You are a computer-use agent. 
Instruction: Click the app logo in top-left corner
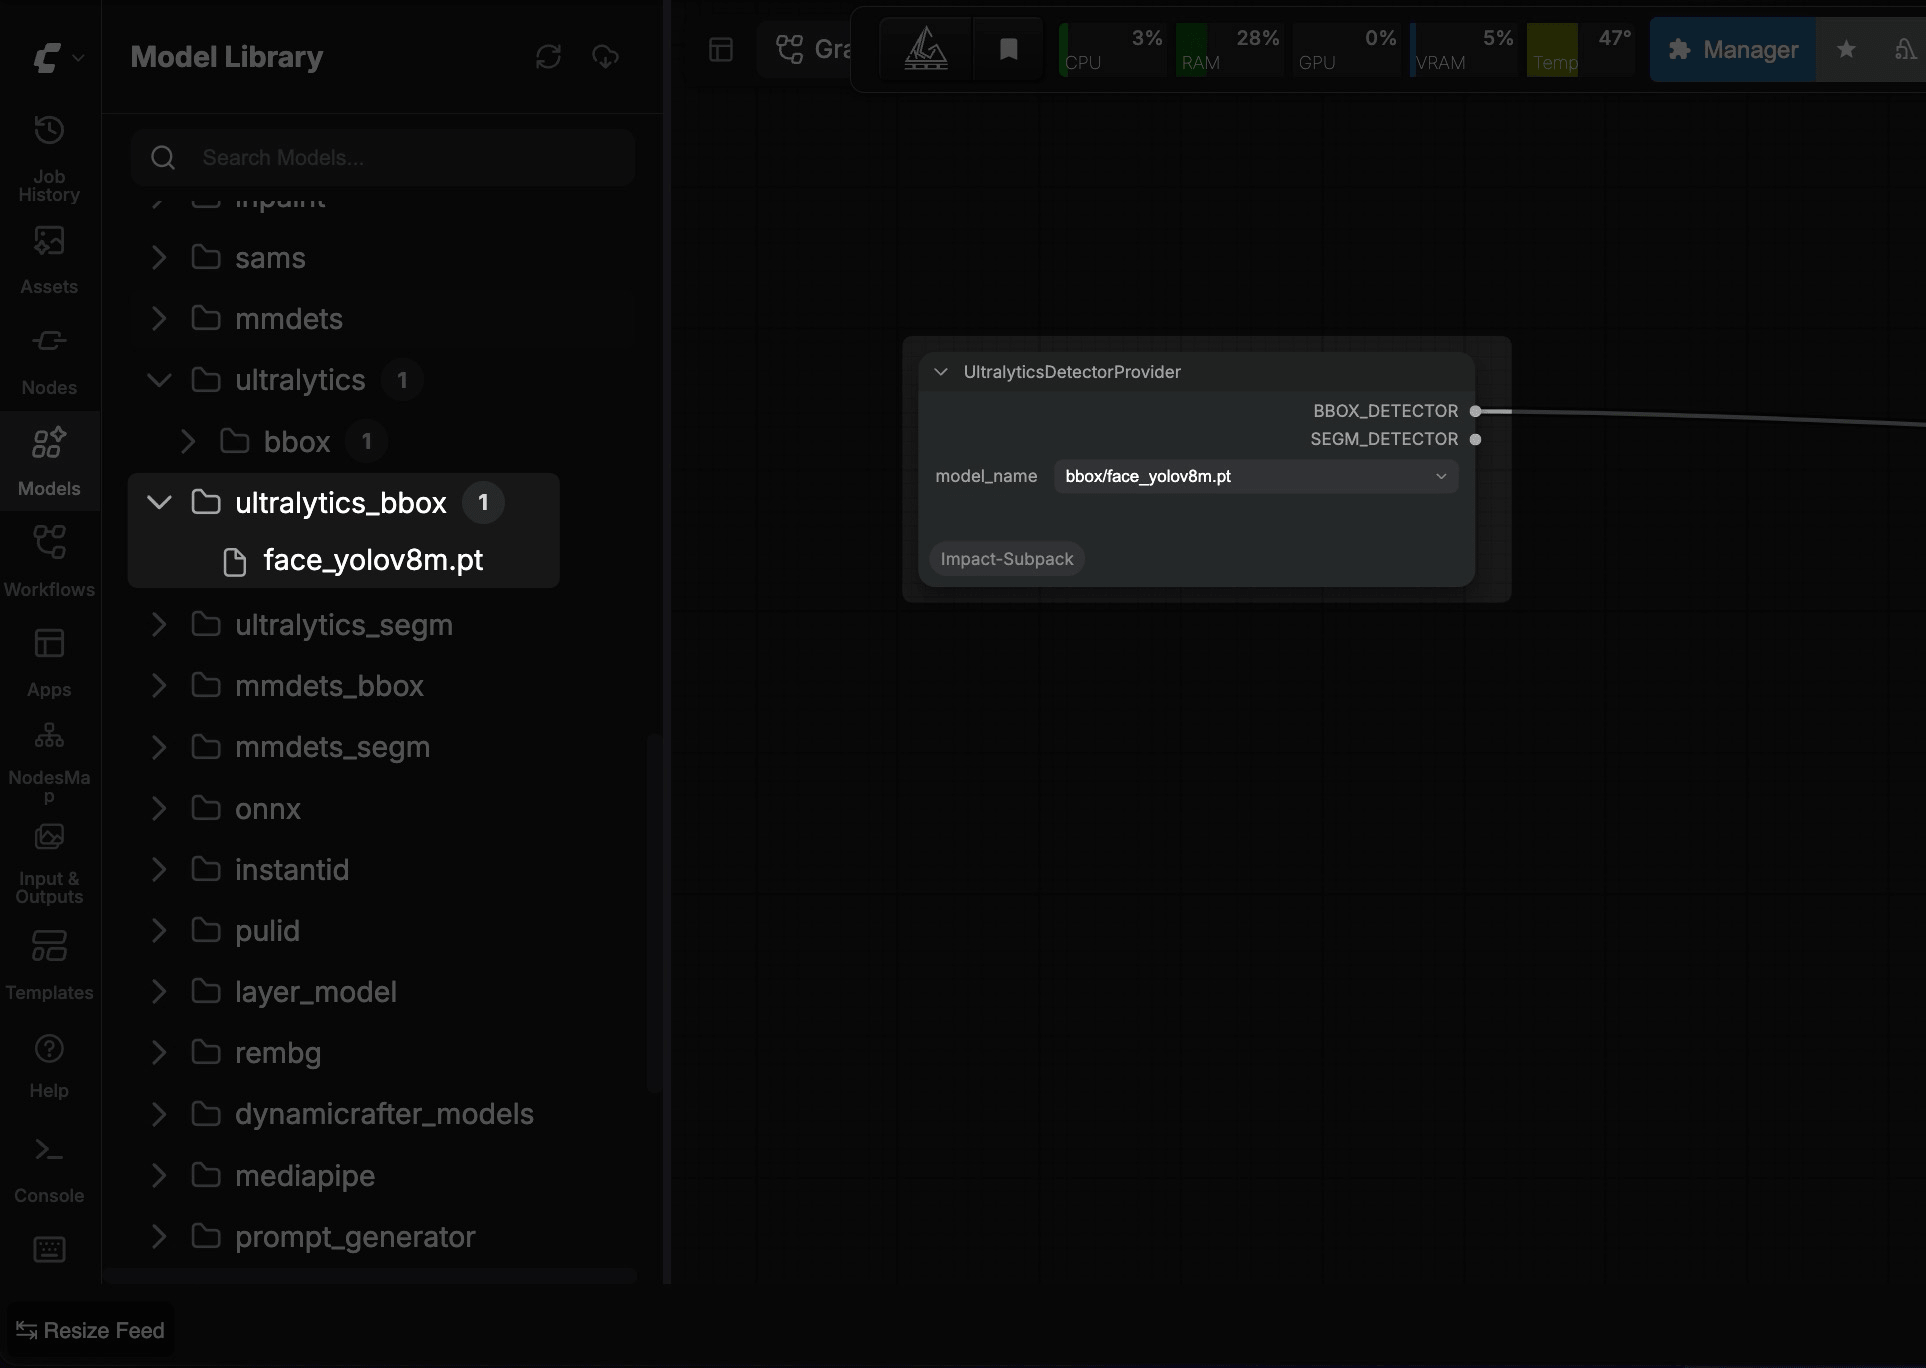click(47, 58)
